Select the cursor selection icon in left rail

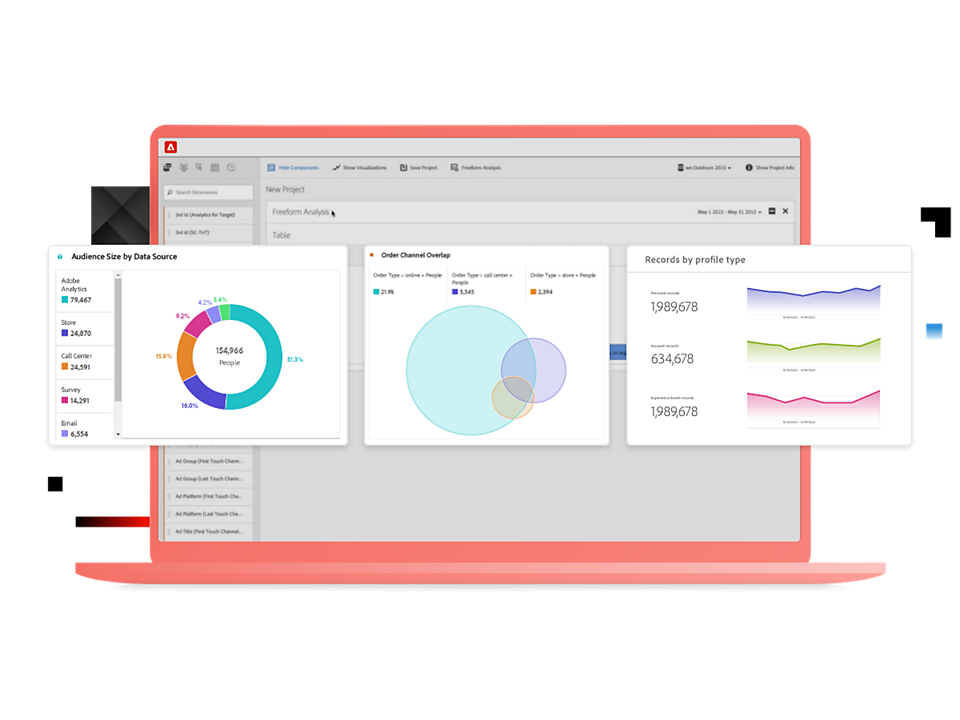[x=199, y=167]
